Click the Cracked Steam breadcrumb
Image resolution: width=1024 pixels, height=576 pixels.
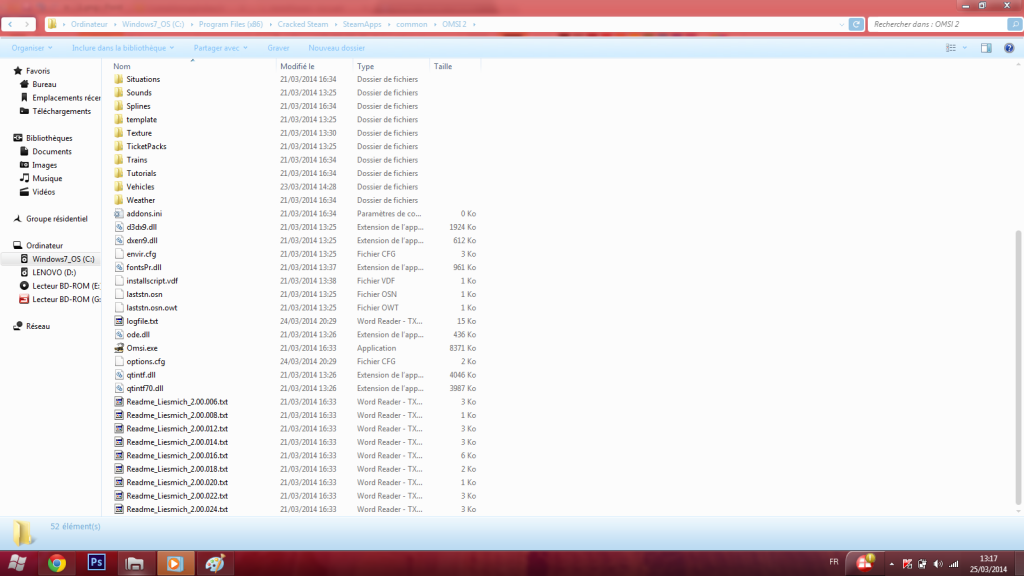point(302,24)
